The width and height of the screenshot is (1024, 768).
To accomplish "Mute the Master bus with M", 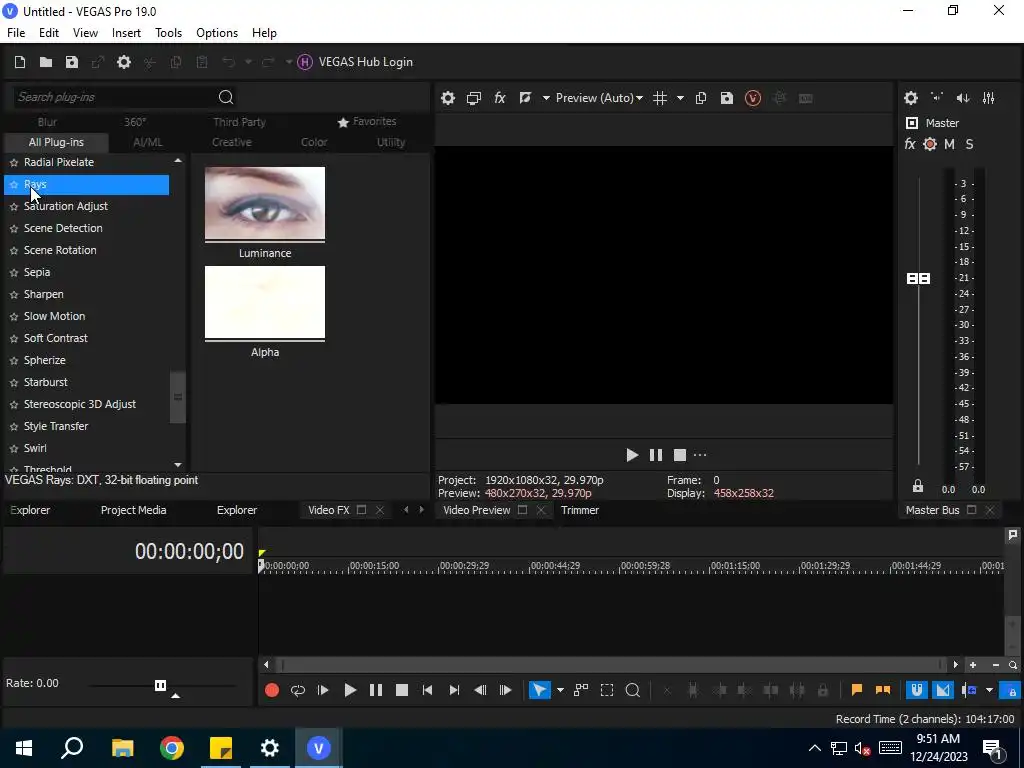I will (950, 144).
